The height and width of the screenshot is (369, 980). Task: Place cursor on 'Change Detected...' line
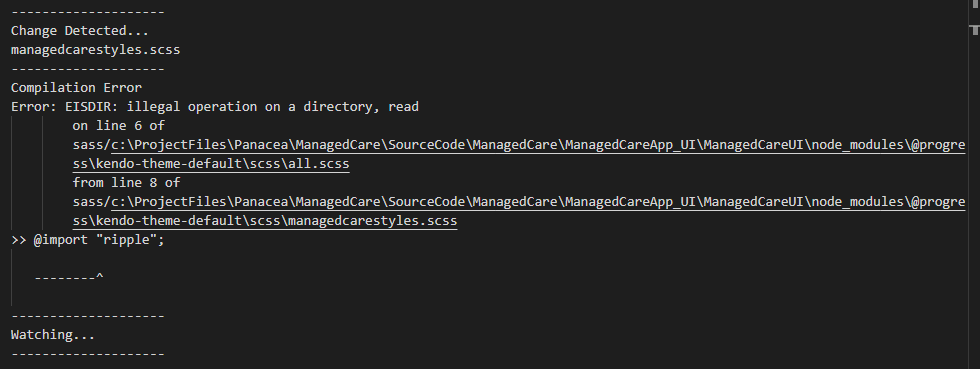80,31
